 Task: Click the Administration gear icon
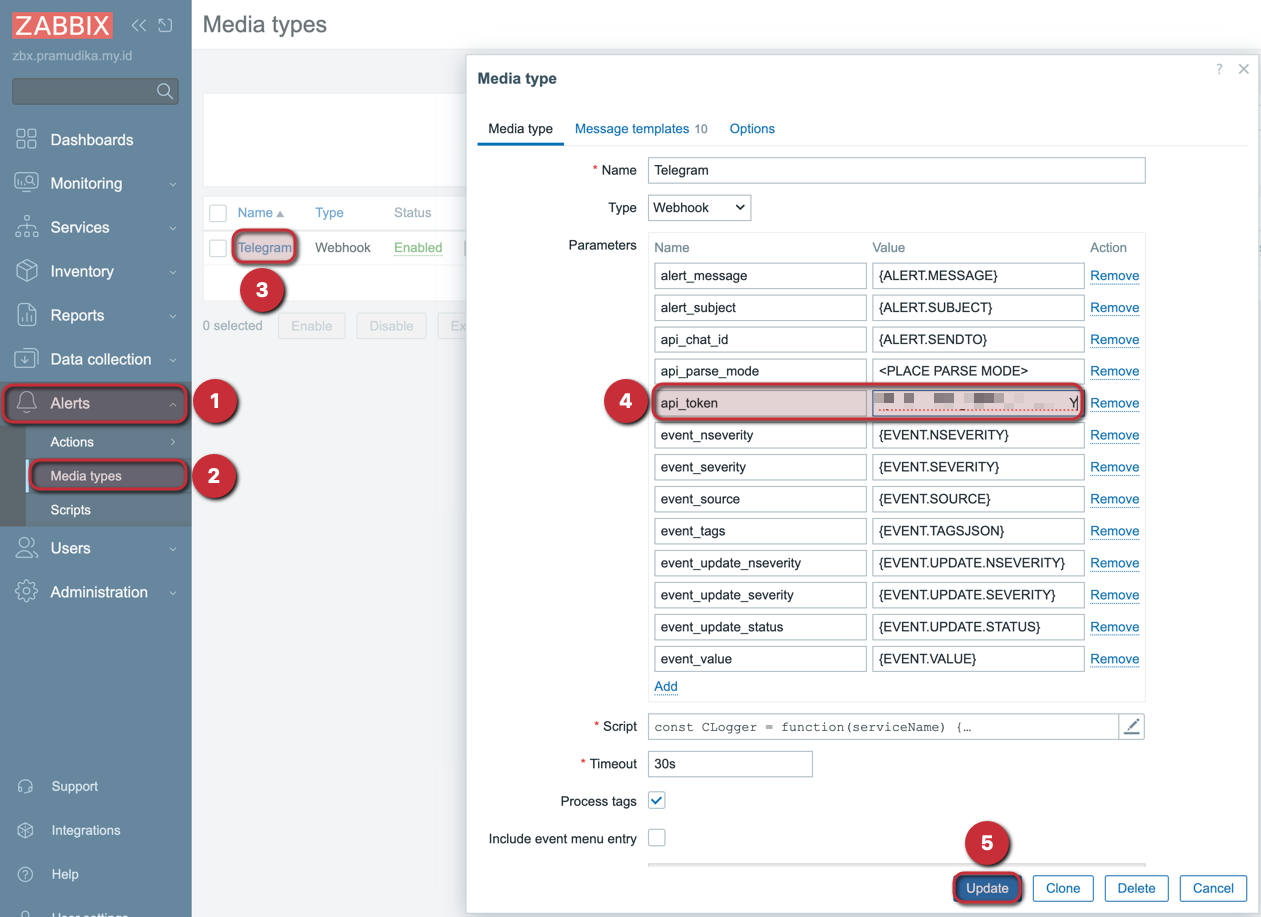(26, 592)
